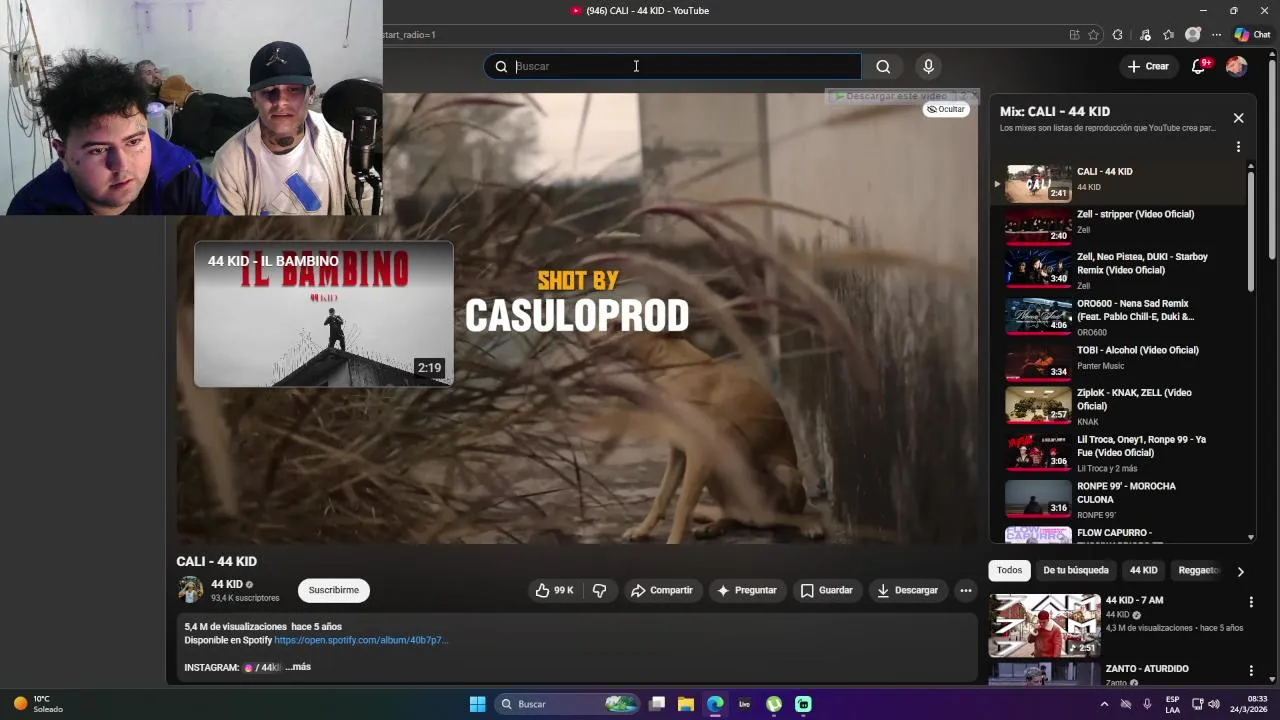Viewport: 1280px width, 720px height.
Task: Open green chat app taskbar icon
Action: (803, 704)
